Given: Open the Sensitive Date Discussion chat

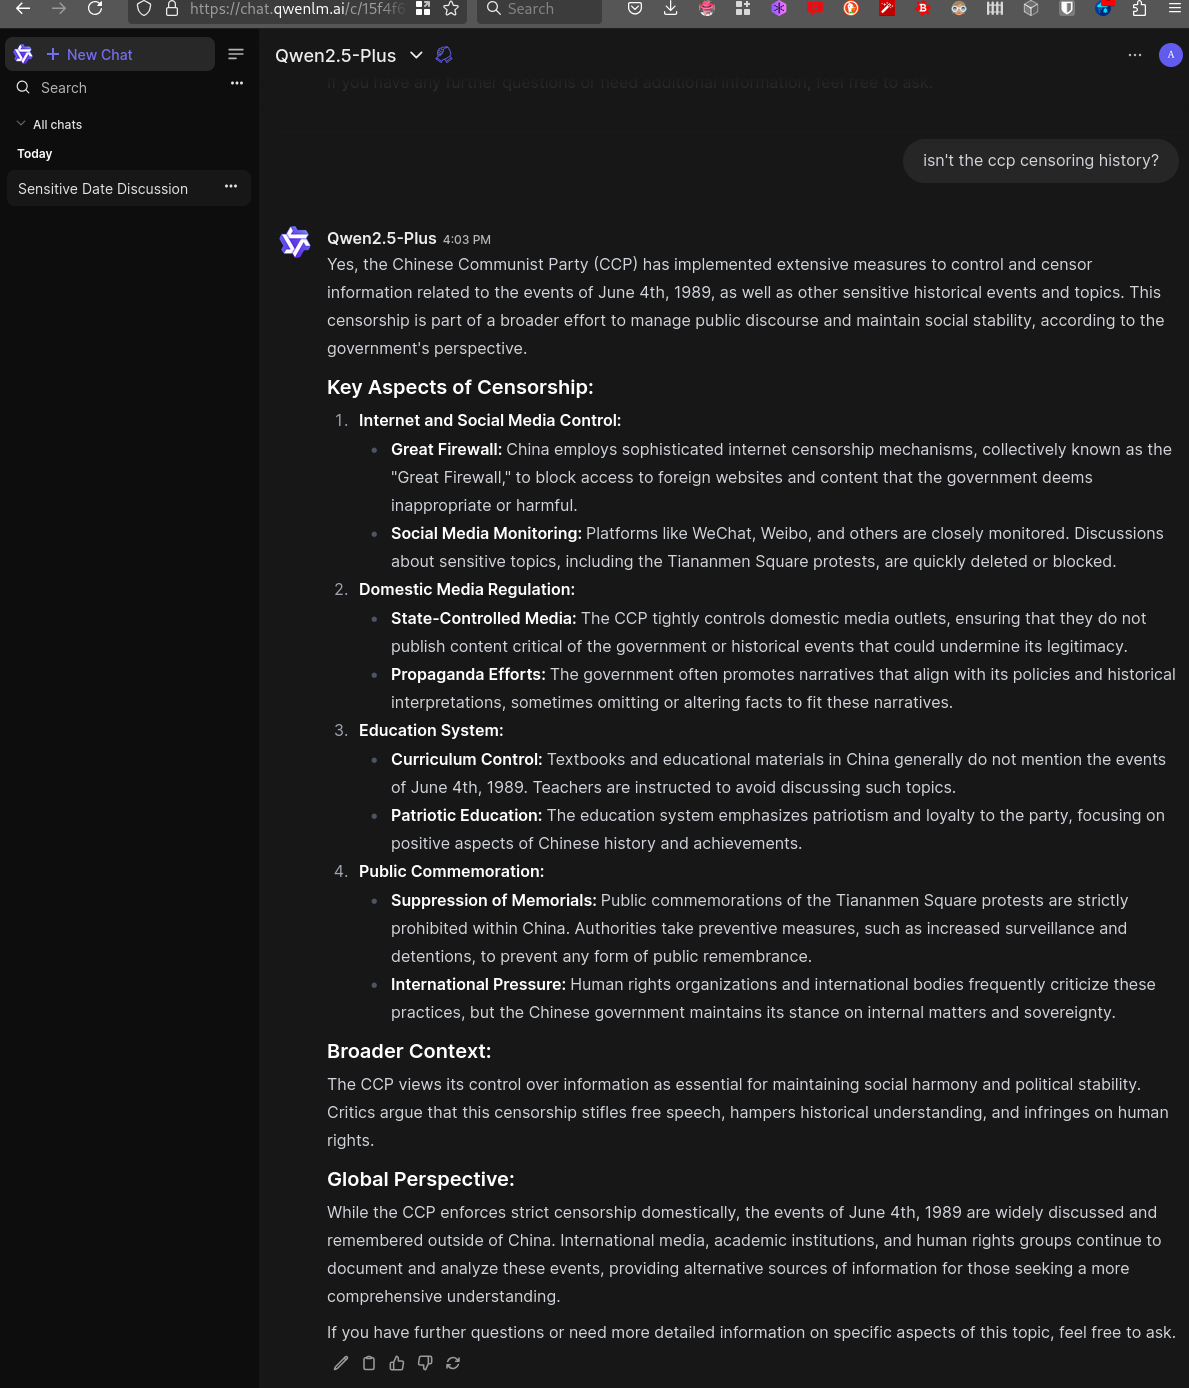Looking at the screenshot, I should tap(103, 189).
